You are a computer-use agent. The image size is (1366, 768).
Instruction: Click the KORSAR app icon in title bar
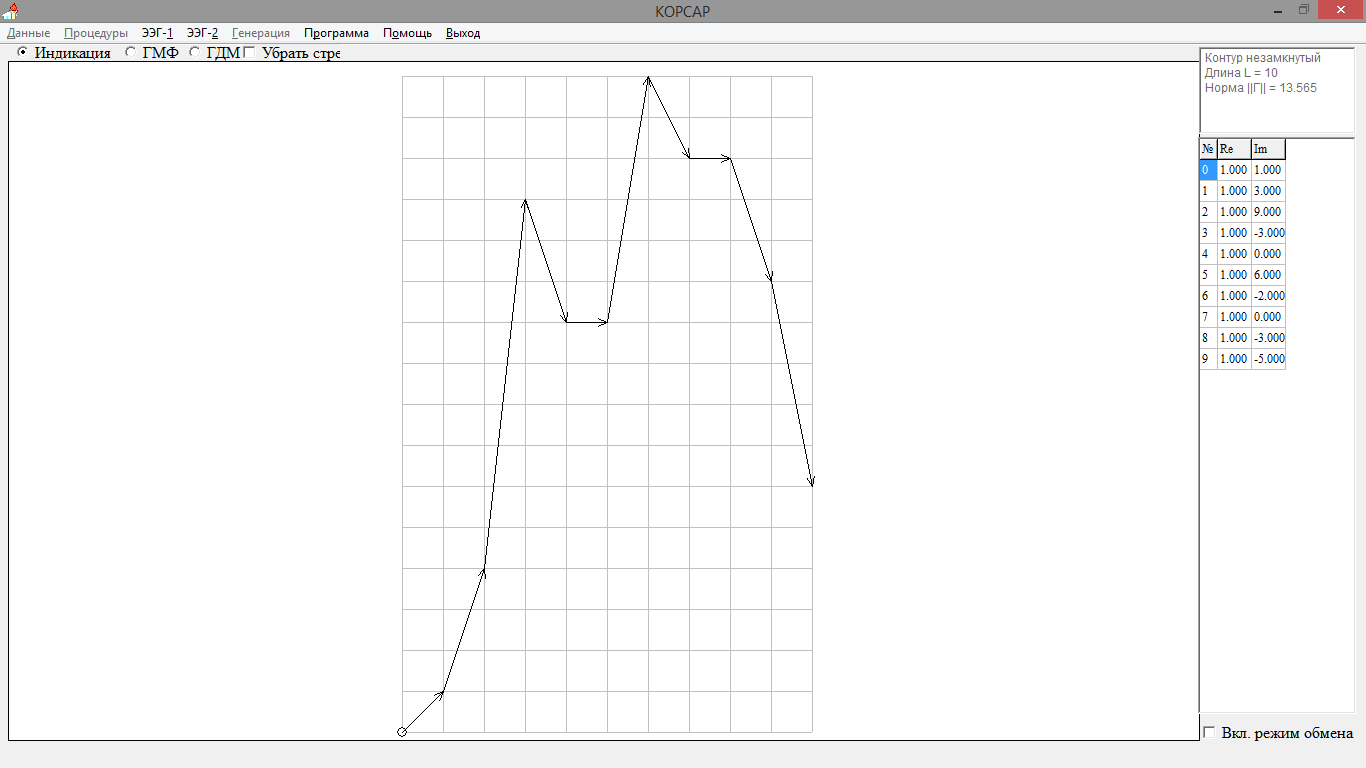pyautogui.click(x=10, y=11)
